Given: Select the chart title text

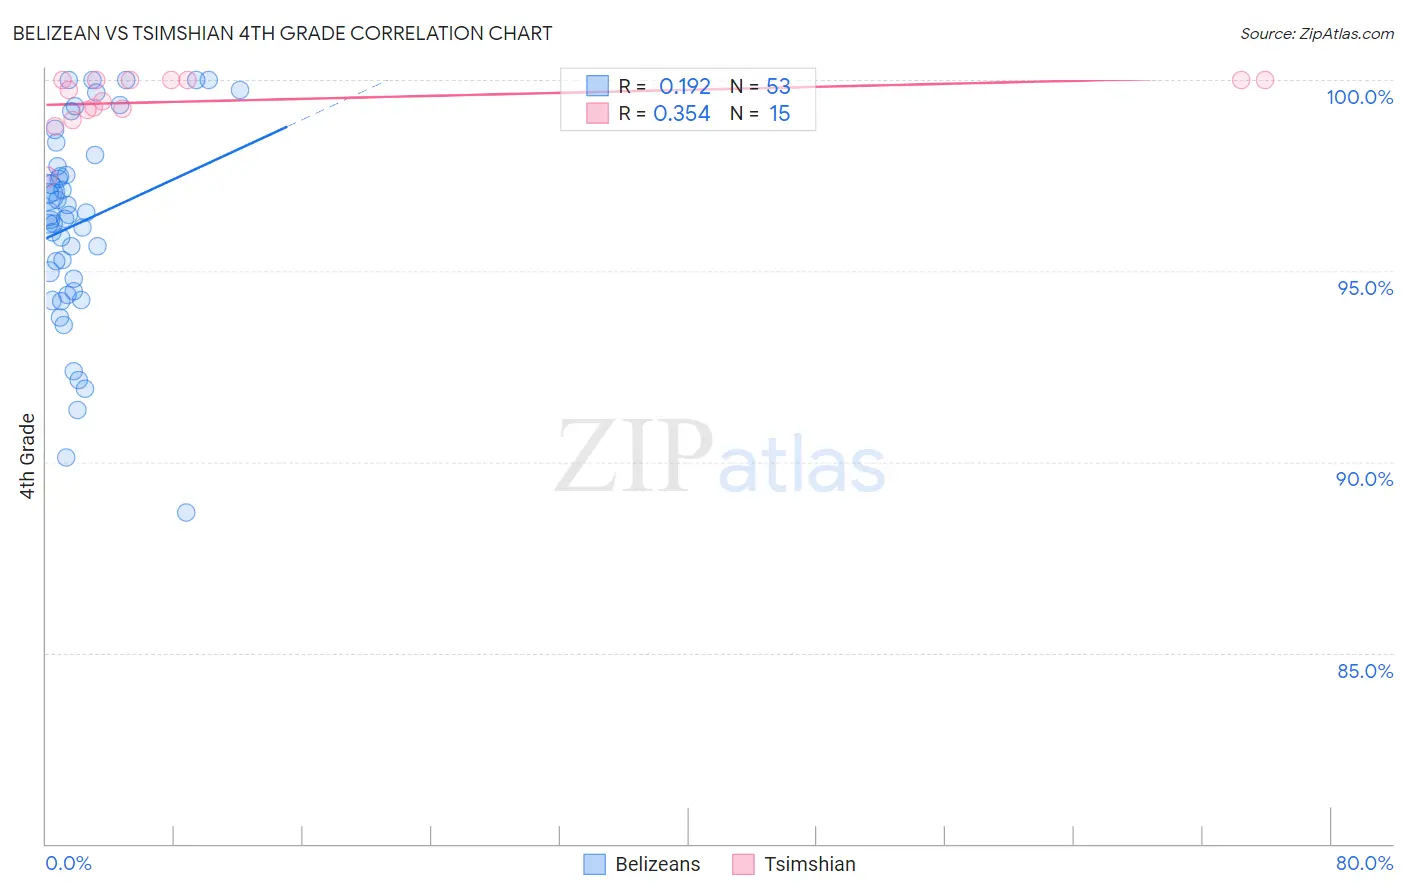Looking at the screenshot, I should coord(282,33).
